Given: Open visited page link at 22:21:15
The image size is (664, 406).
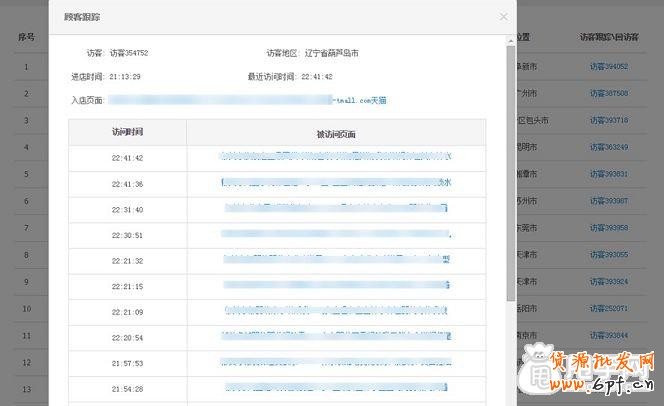Looking at the screenshot, I should (336, 286).
